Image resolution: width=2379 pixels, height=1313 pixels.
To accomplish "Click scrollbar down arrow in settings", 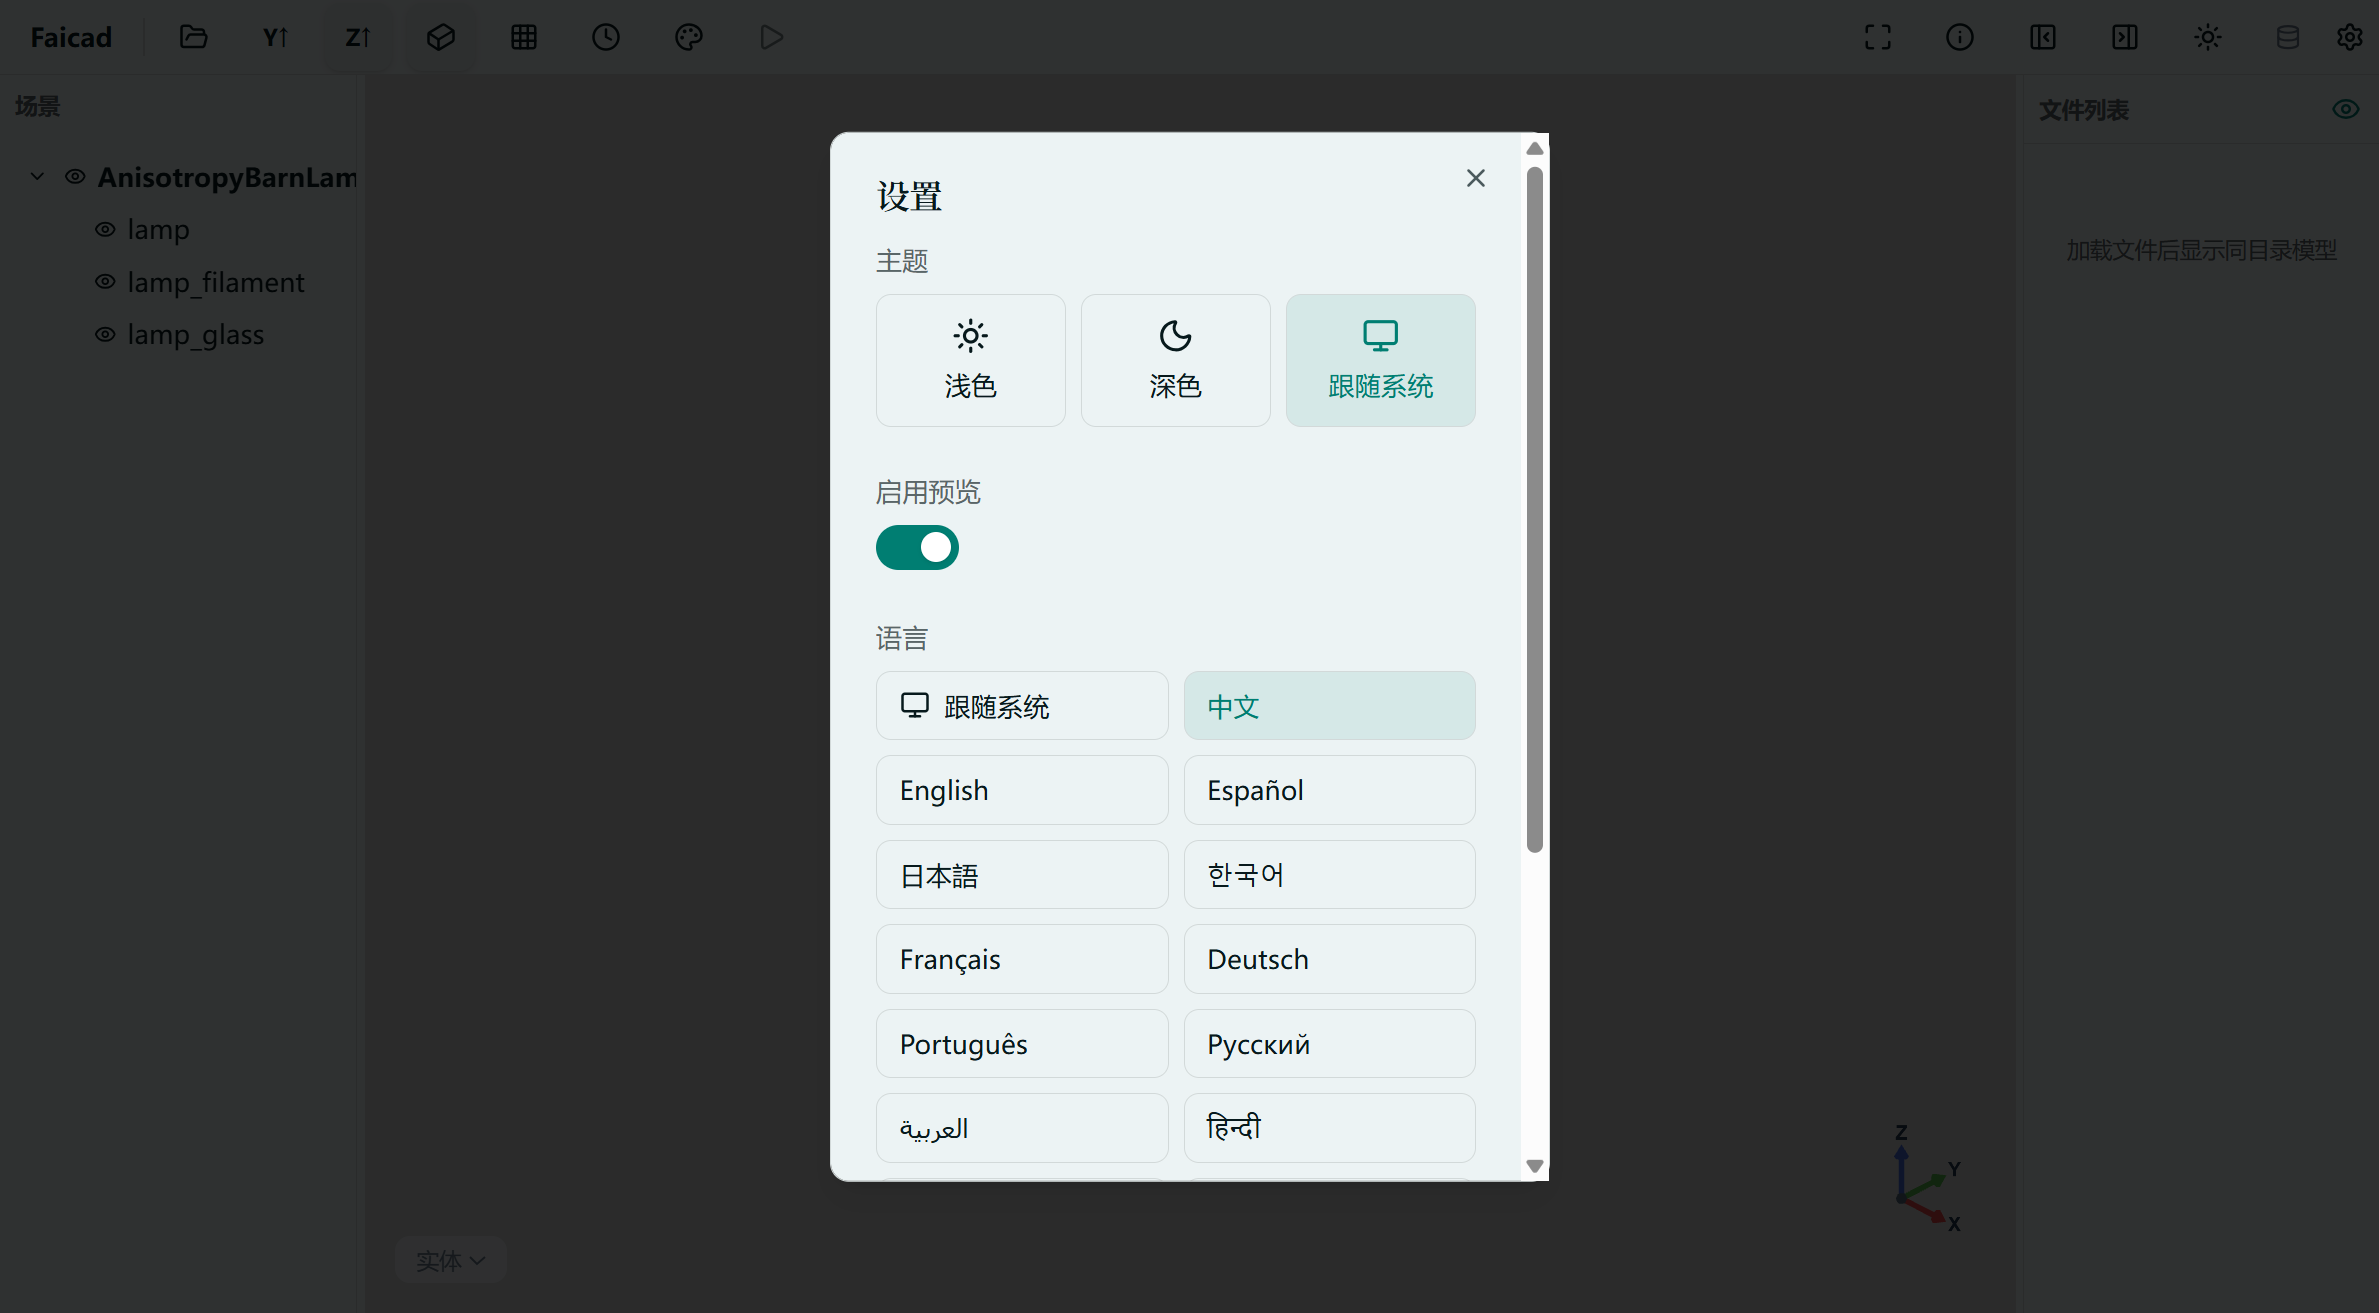I will [1535, 1166].
